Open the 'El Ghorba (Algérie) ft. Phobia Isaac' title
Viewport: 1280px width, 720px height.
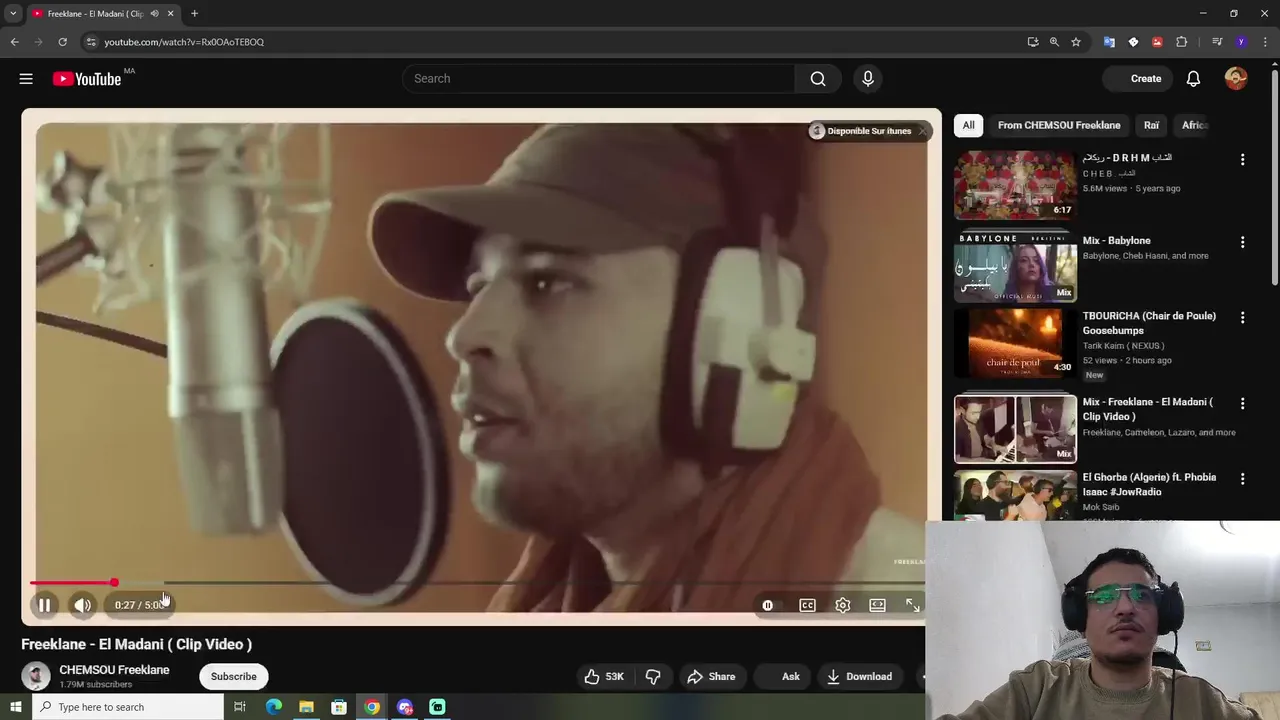[x=1149, y=484]
